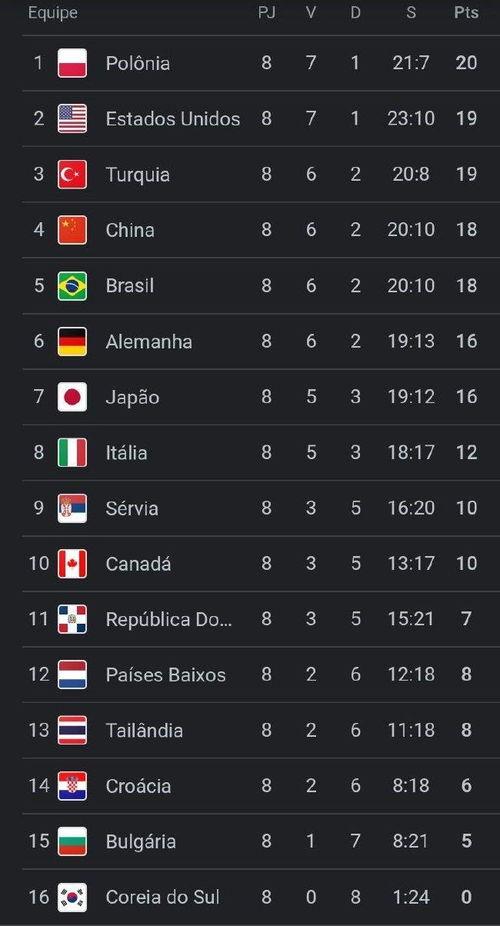Click the Japan flag icon
The image size is (500, 926).
pos(72,397)
